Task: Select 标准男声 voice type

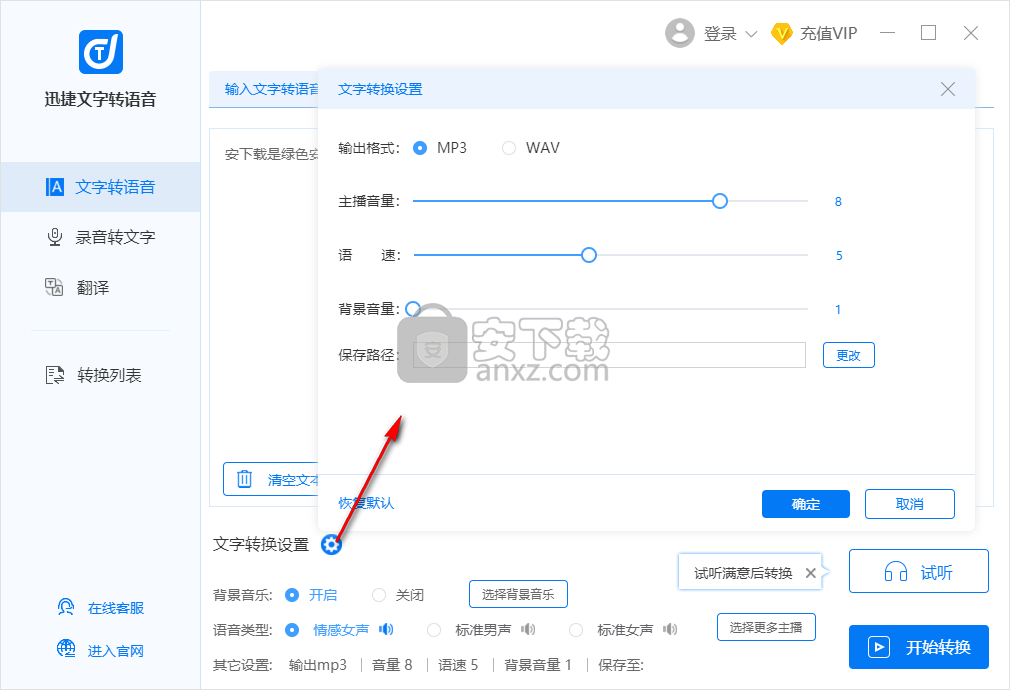Action: pyautogui.click(x=434, y=629)
